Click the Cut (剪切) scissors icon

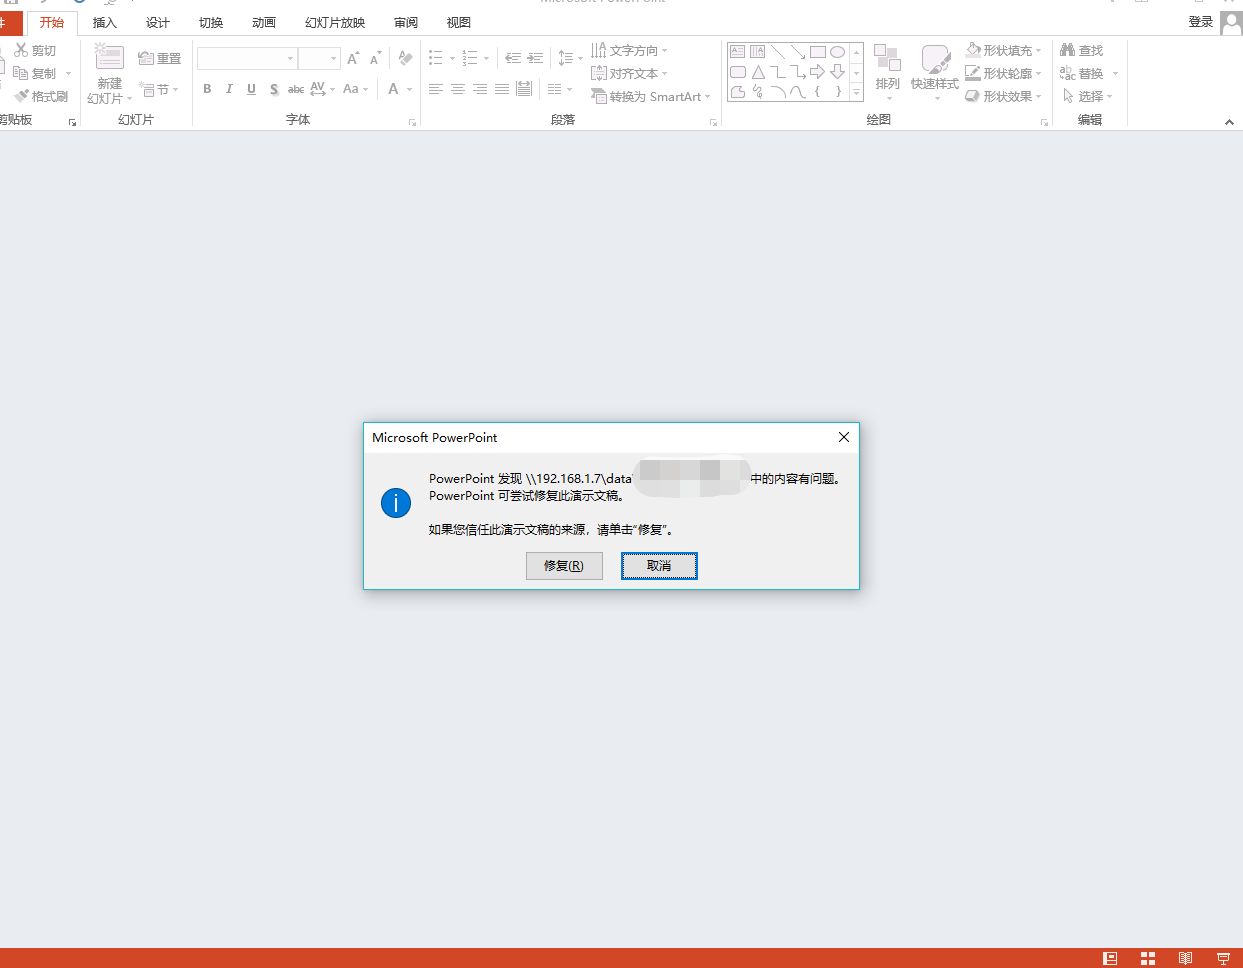click(21, 50)
